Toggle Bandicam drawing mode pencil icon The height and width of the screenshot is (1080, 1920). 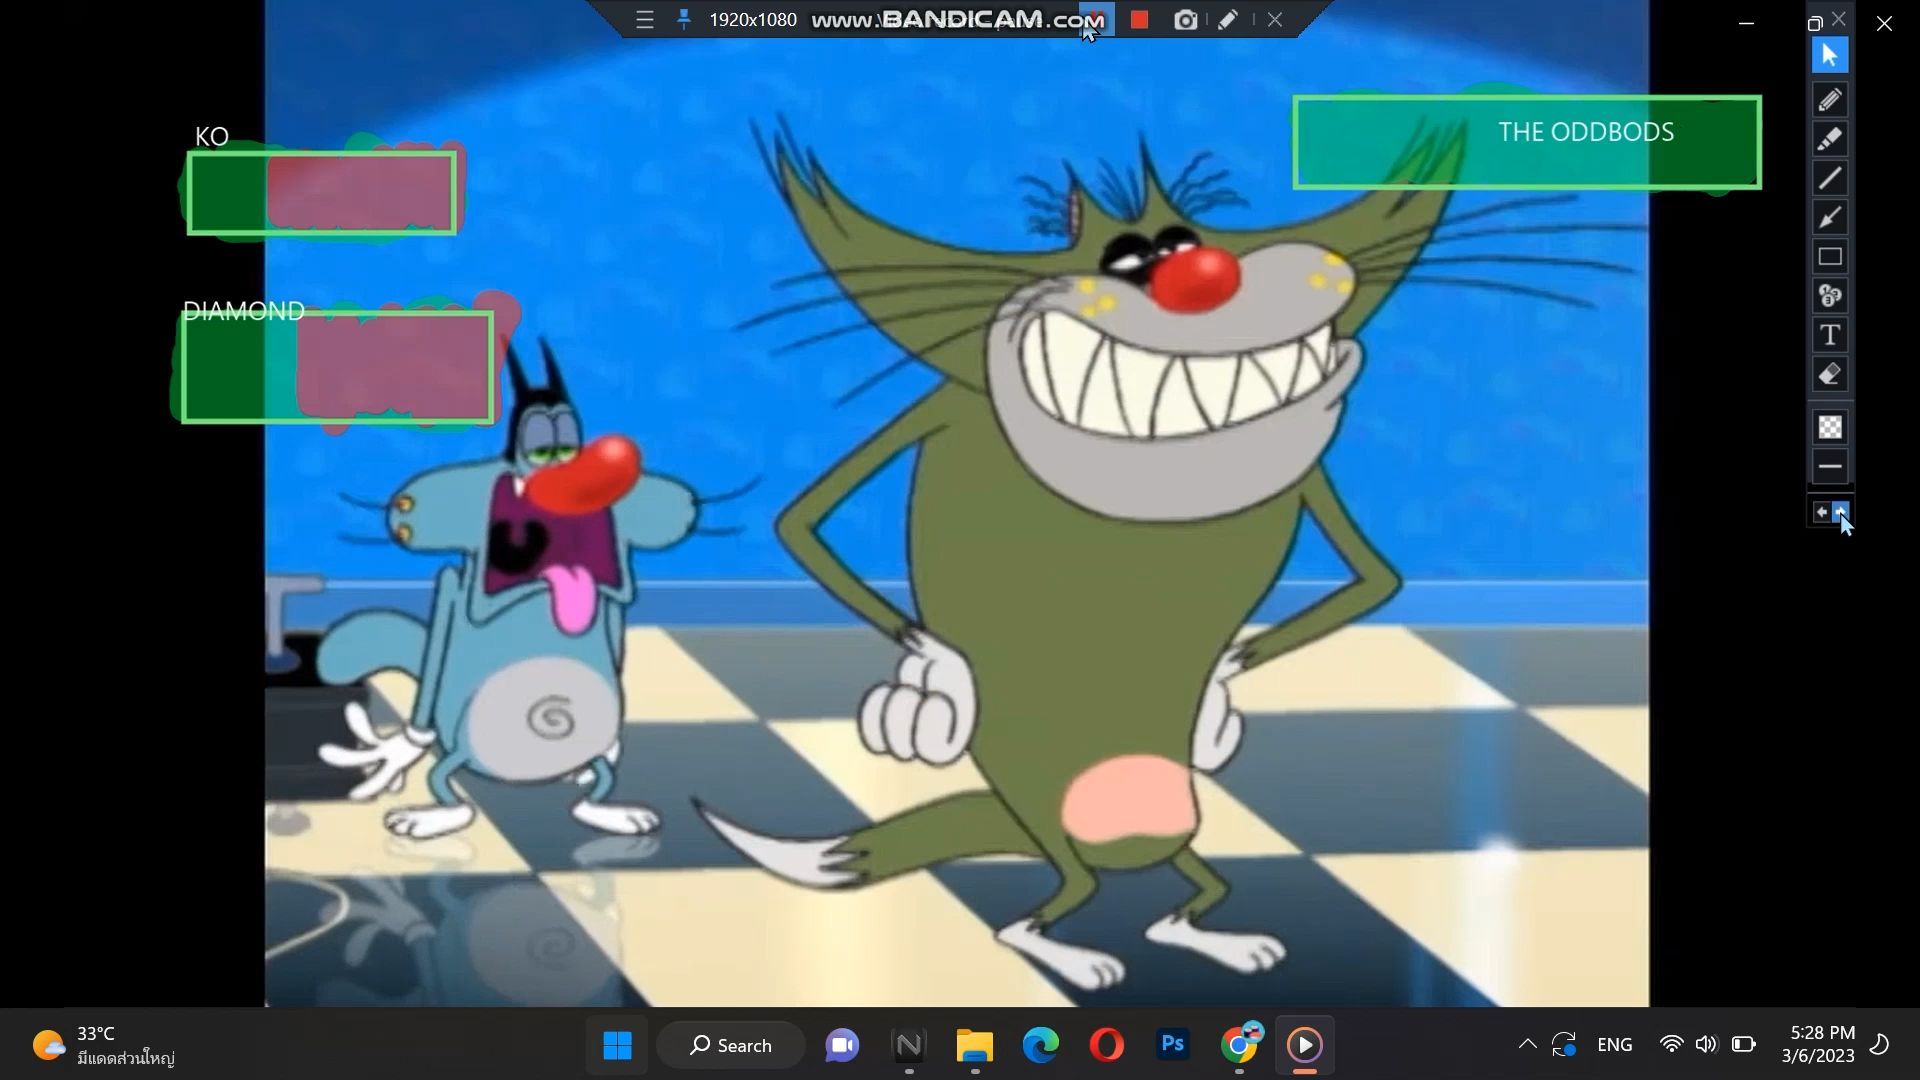click(x=1228, y=20)
